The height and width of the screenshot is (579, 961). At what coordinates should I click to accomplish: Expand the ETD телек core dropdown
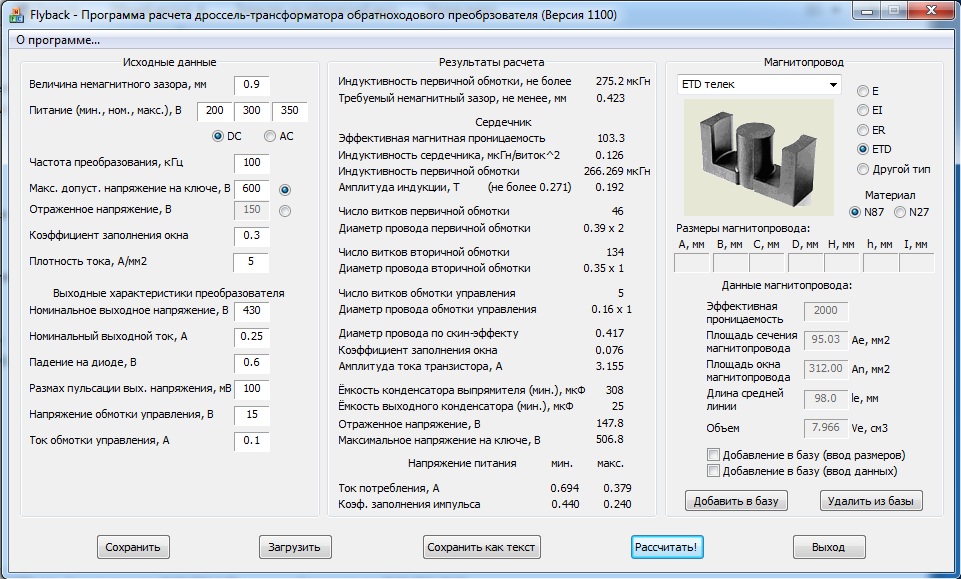click(832, 85)
